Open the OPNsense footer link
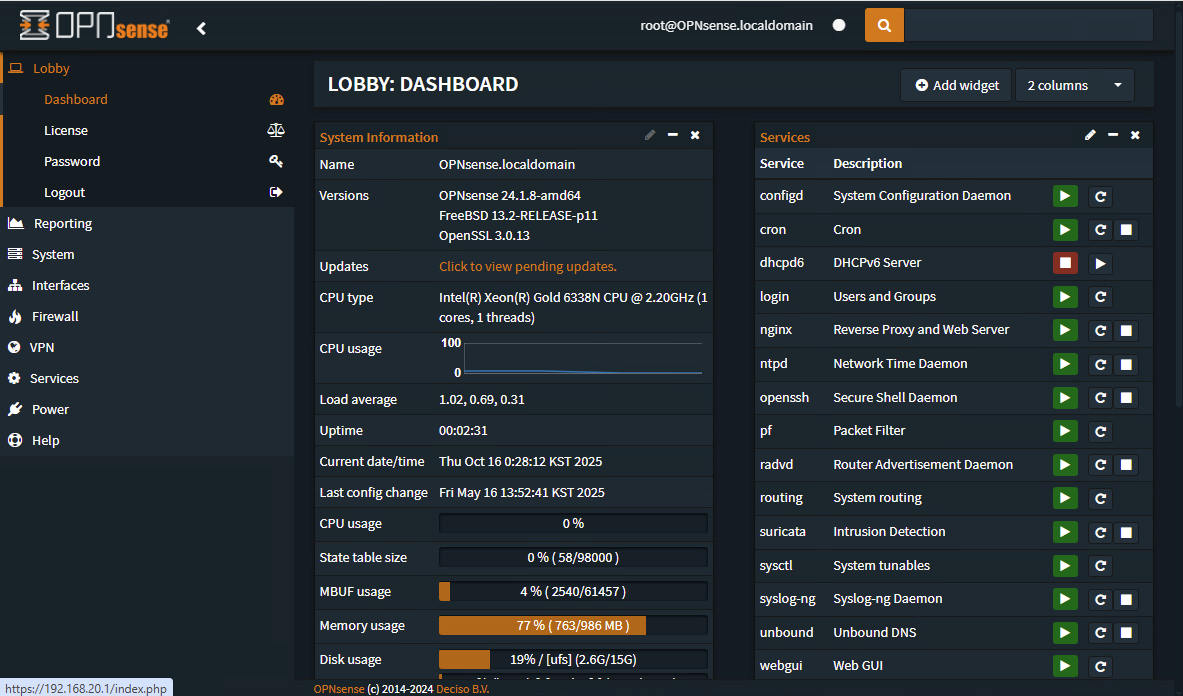Screen dimensions: 1183x696 339,688
